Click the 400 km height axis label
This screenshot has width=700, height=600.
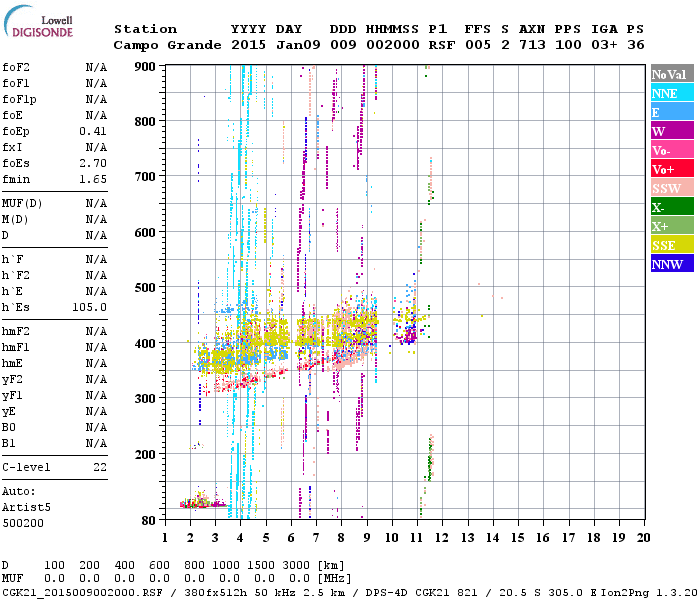point(145,343)
